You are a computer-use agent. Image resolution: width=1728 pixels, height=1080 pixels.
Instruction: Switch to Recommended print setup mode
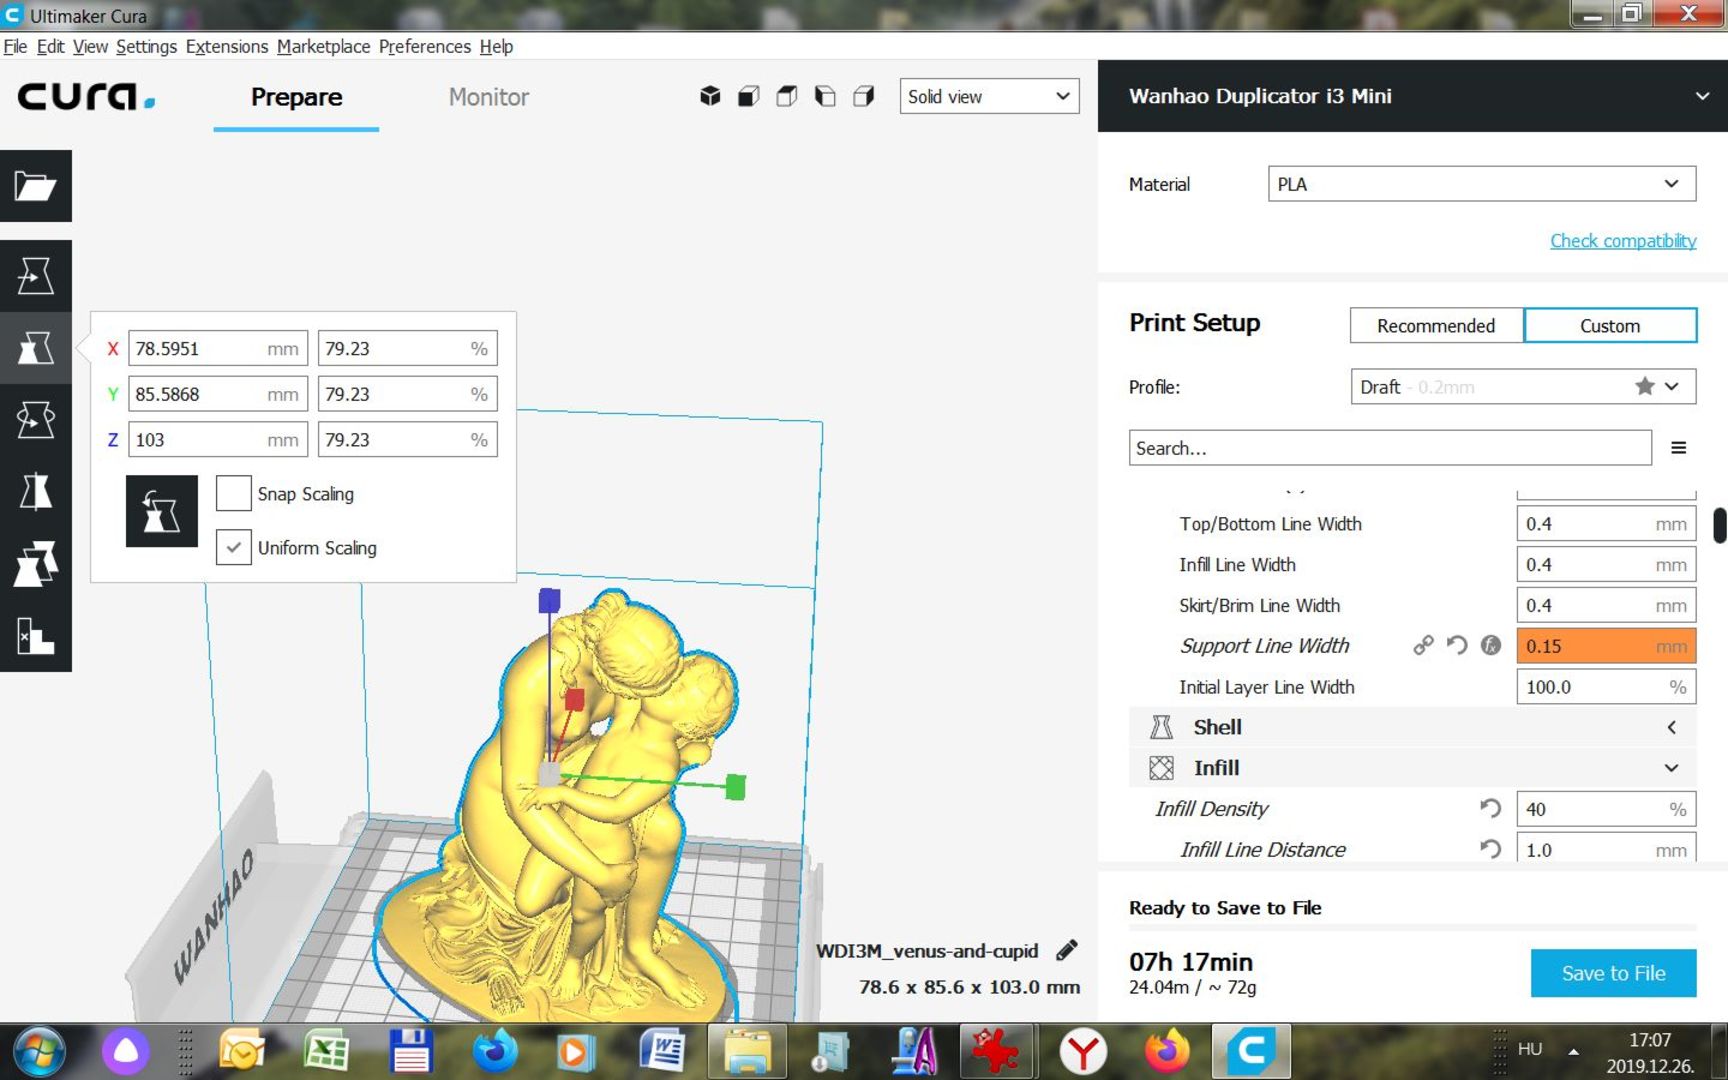click(x=1435, y=326)
